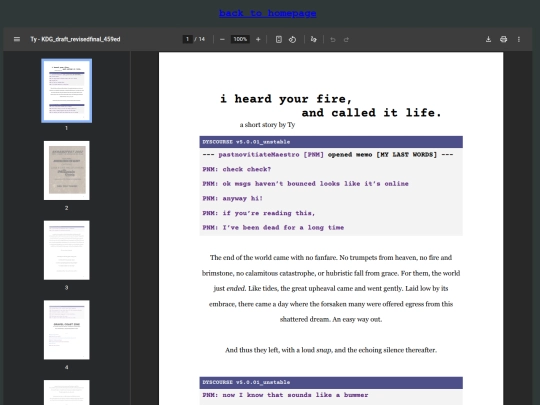540x405 pixels.
Task: Click the line 'PNM: anyway hi!'
Action: pyautogui.click(x=232, y=198)
